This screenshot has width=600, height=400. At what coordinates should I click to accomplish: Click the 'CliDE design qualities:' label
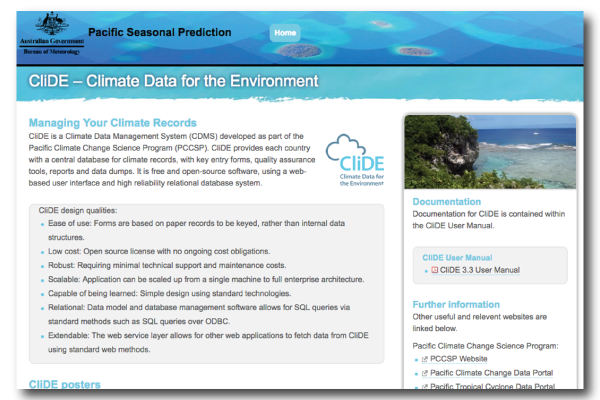tap(78, 211)
